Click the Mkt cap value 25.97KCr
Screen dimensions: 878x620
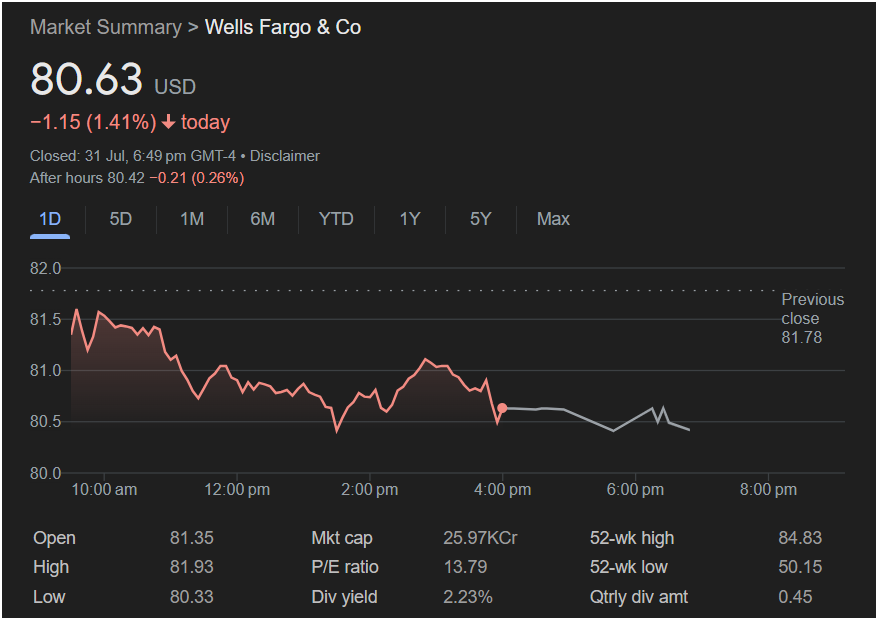tap(480, 538)
